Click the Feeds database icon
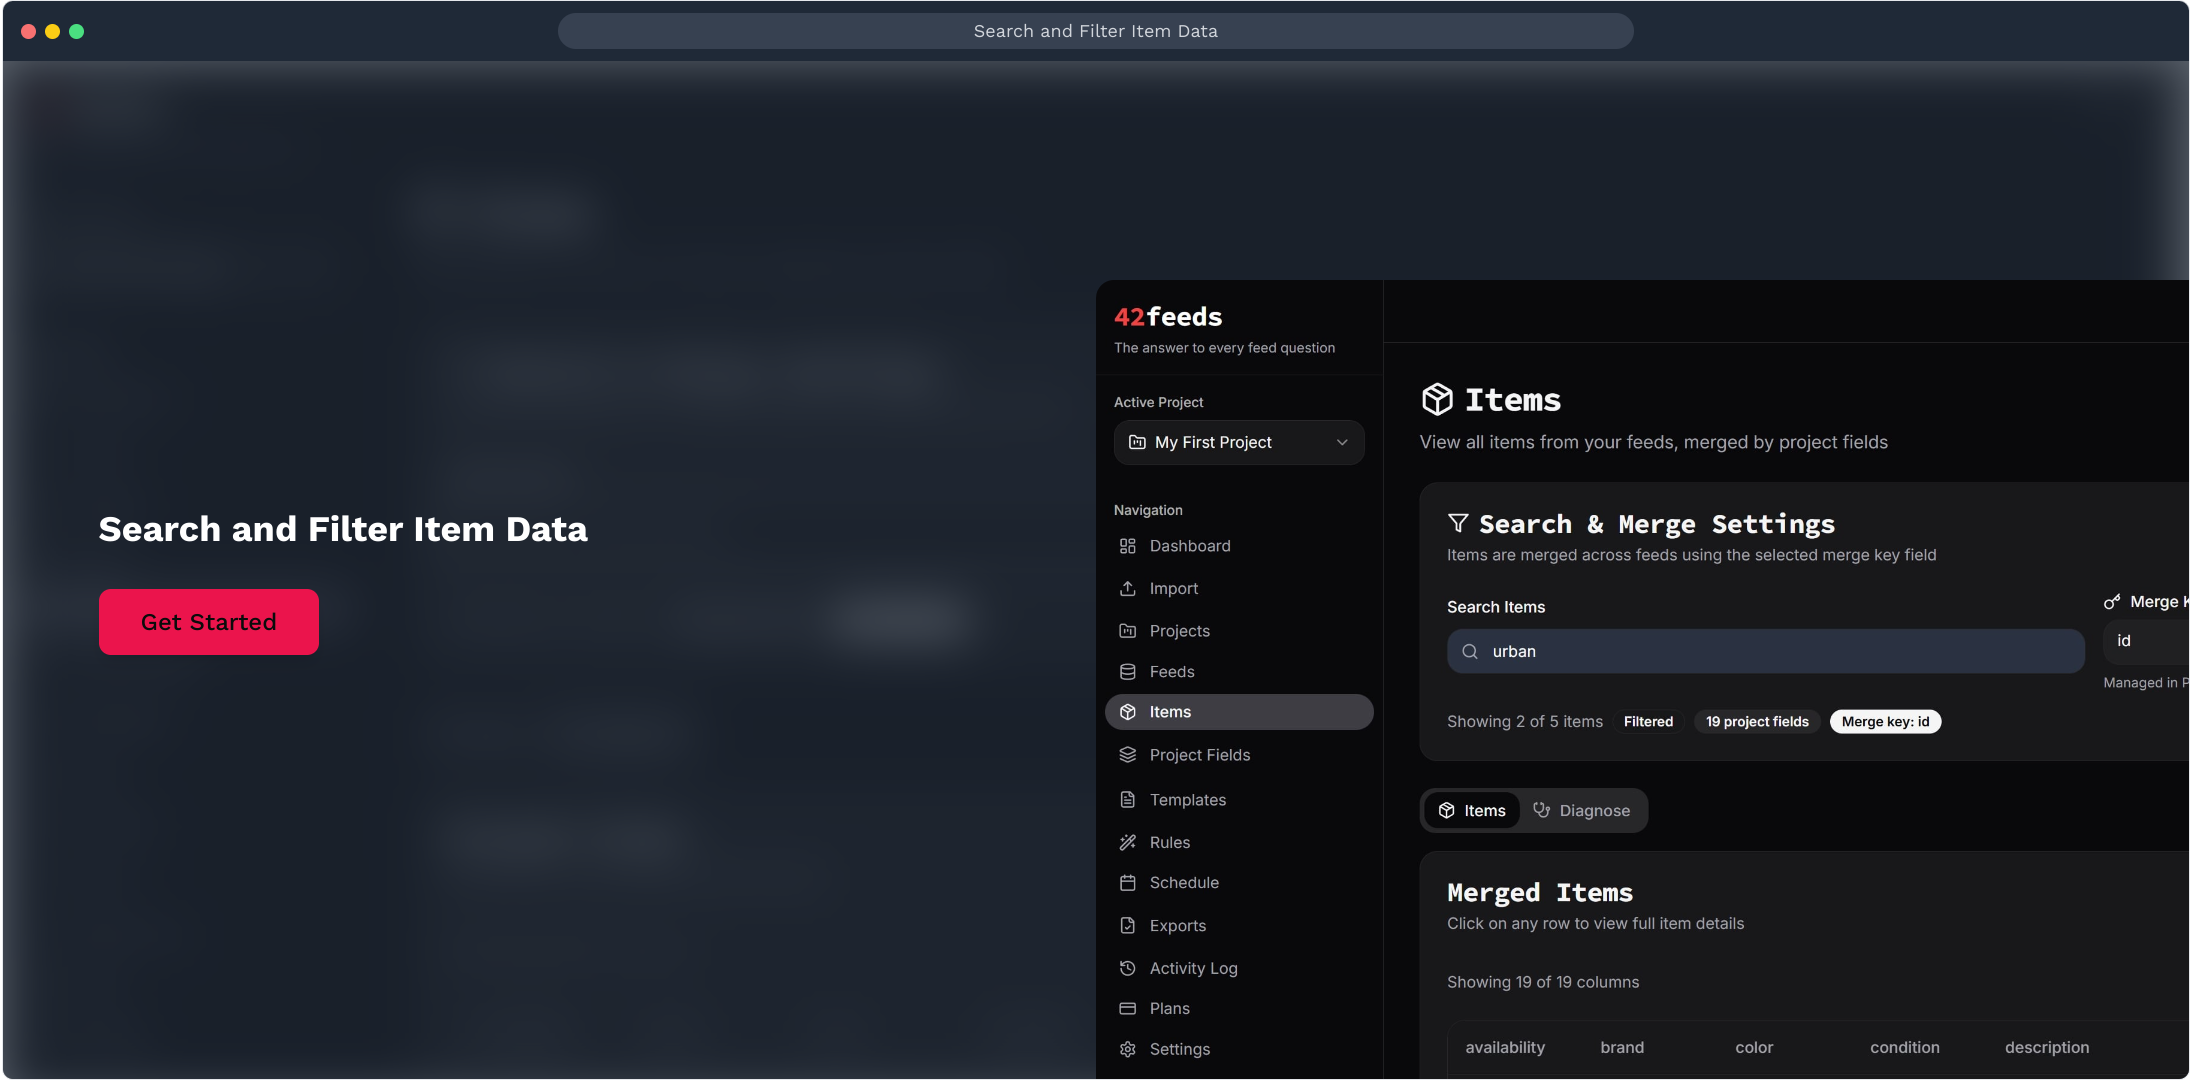Viewport: 2192px width, 1080px height. tap(1127, 672)
